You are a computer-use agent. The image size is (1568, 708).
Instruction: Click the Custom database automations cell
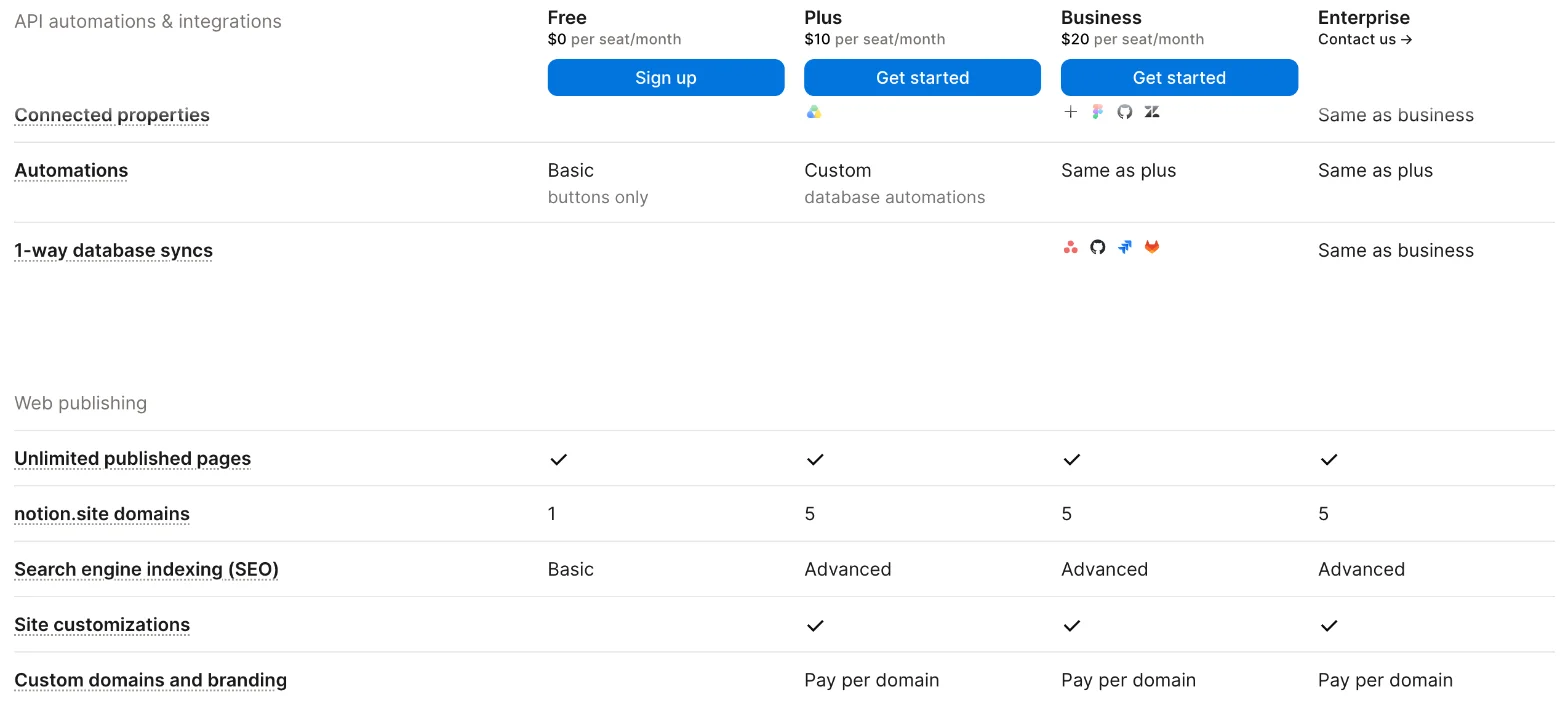point(895,183)
